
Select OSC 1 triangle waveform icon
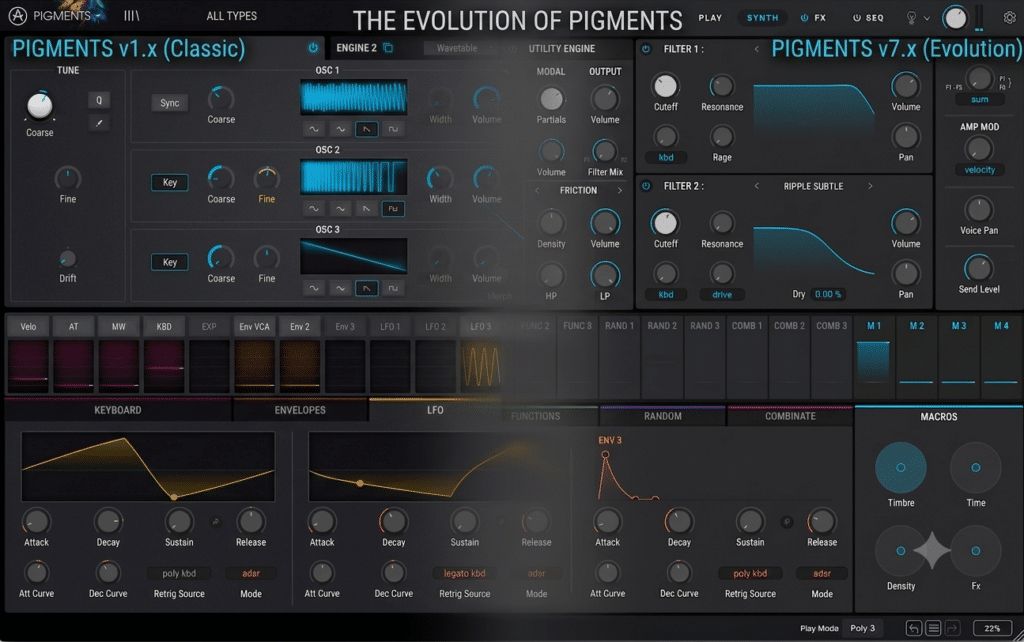click(340, 129)
